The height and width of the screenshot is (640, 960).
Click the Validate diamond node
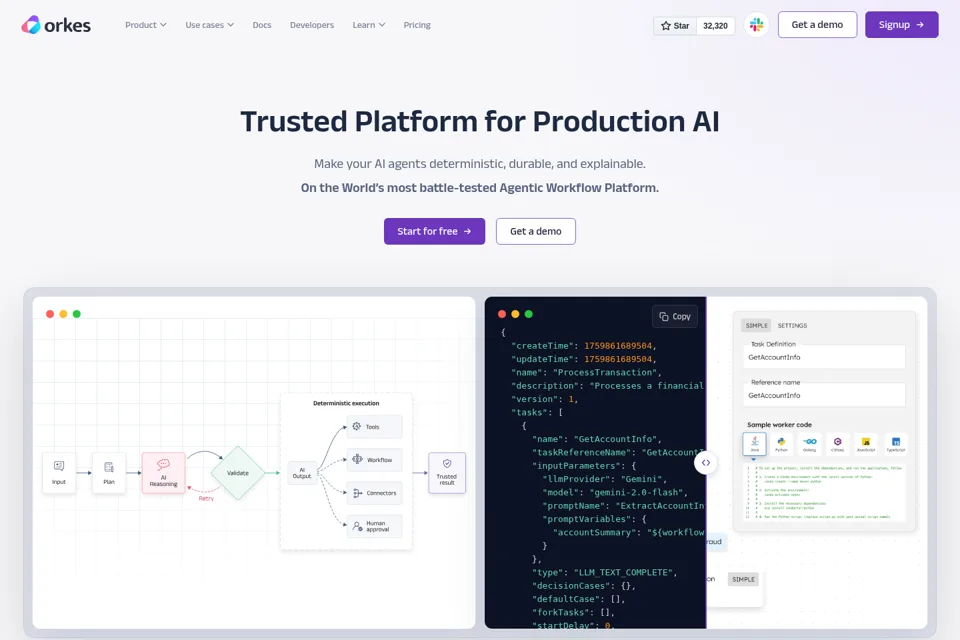(x=238, y=473)
